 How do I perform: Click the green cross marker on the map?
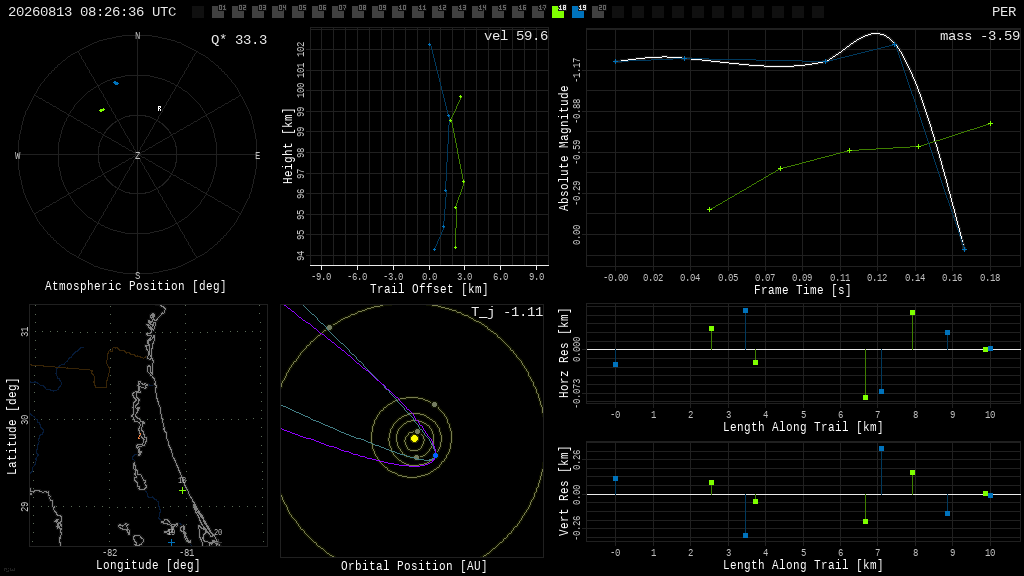pyautogui.click(x=182, y=490)
